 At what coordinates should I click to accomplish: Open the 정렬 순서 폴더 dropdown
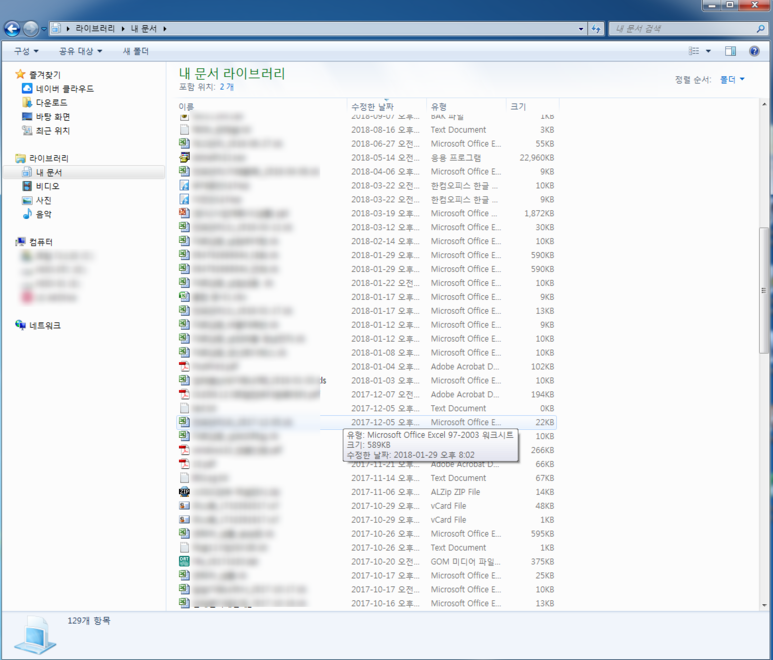pyautogui.click(x=731, y=79)
